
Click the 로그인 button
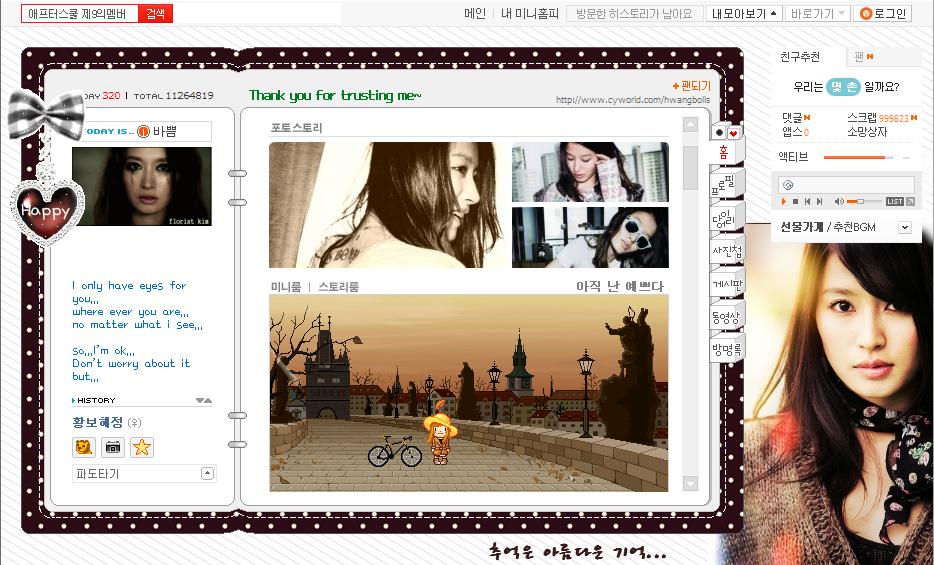coord(883,14)
